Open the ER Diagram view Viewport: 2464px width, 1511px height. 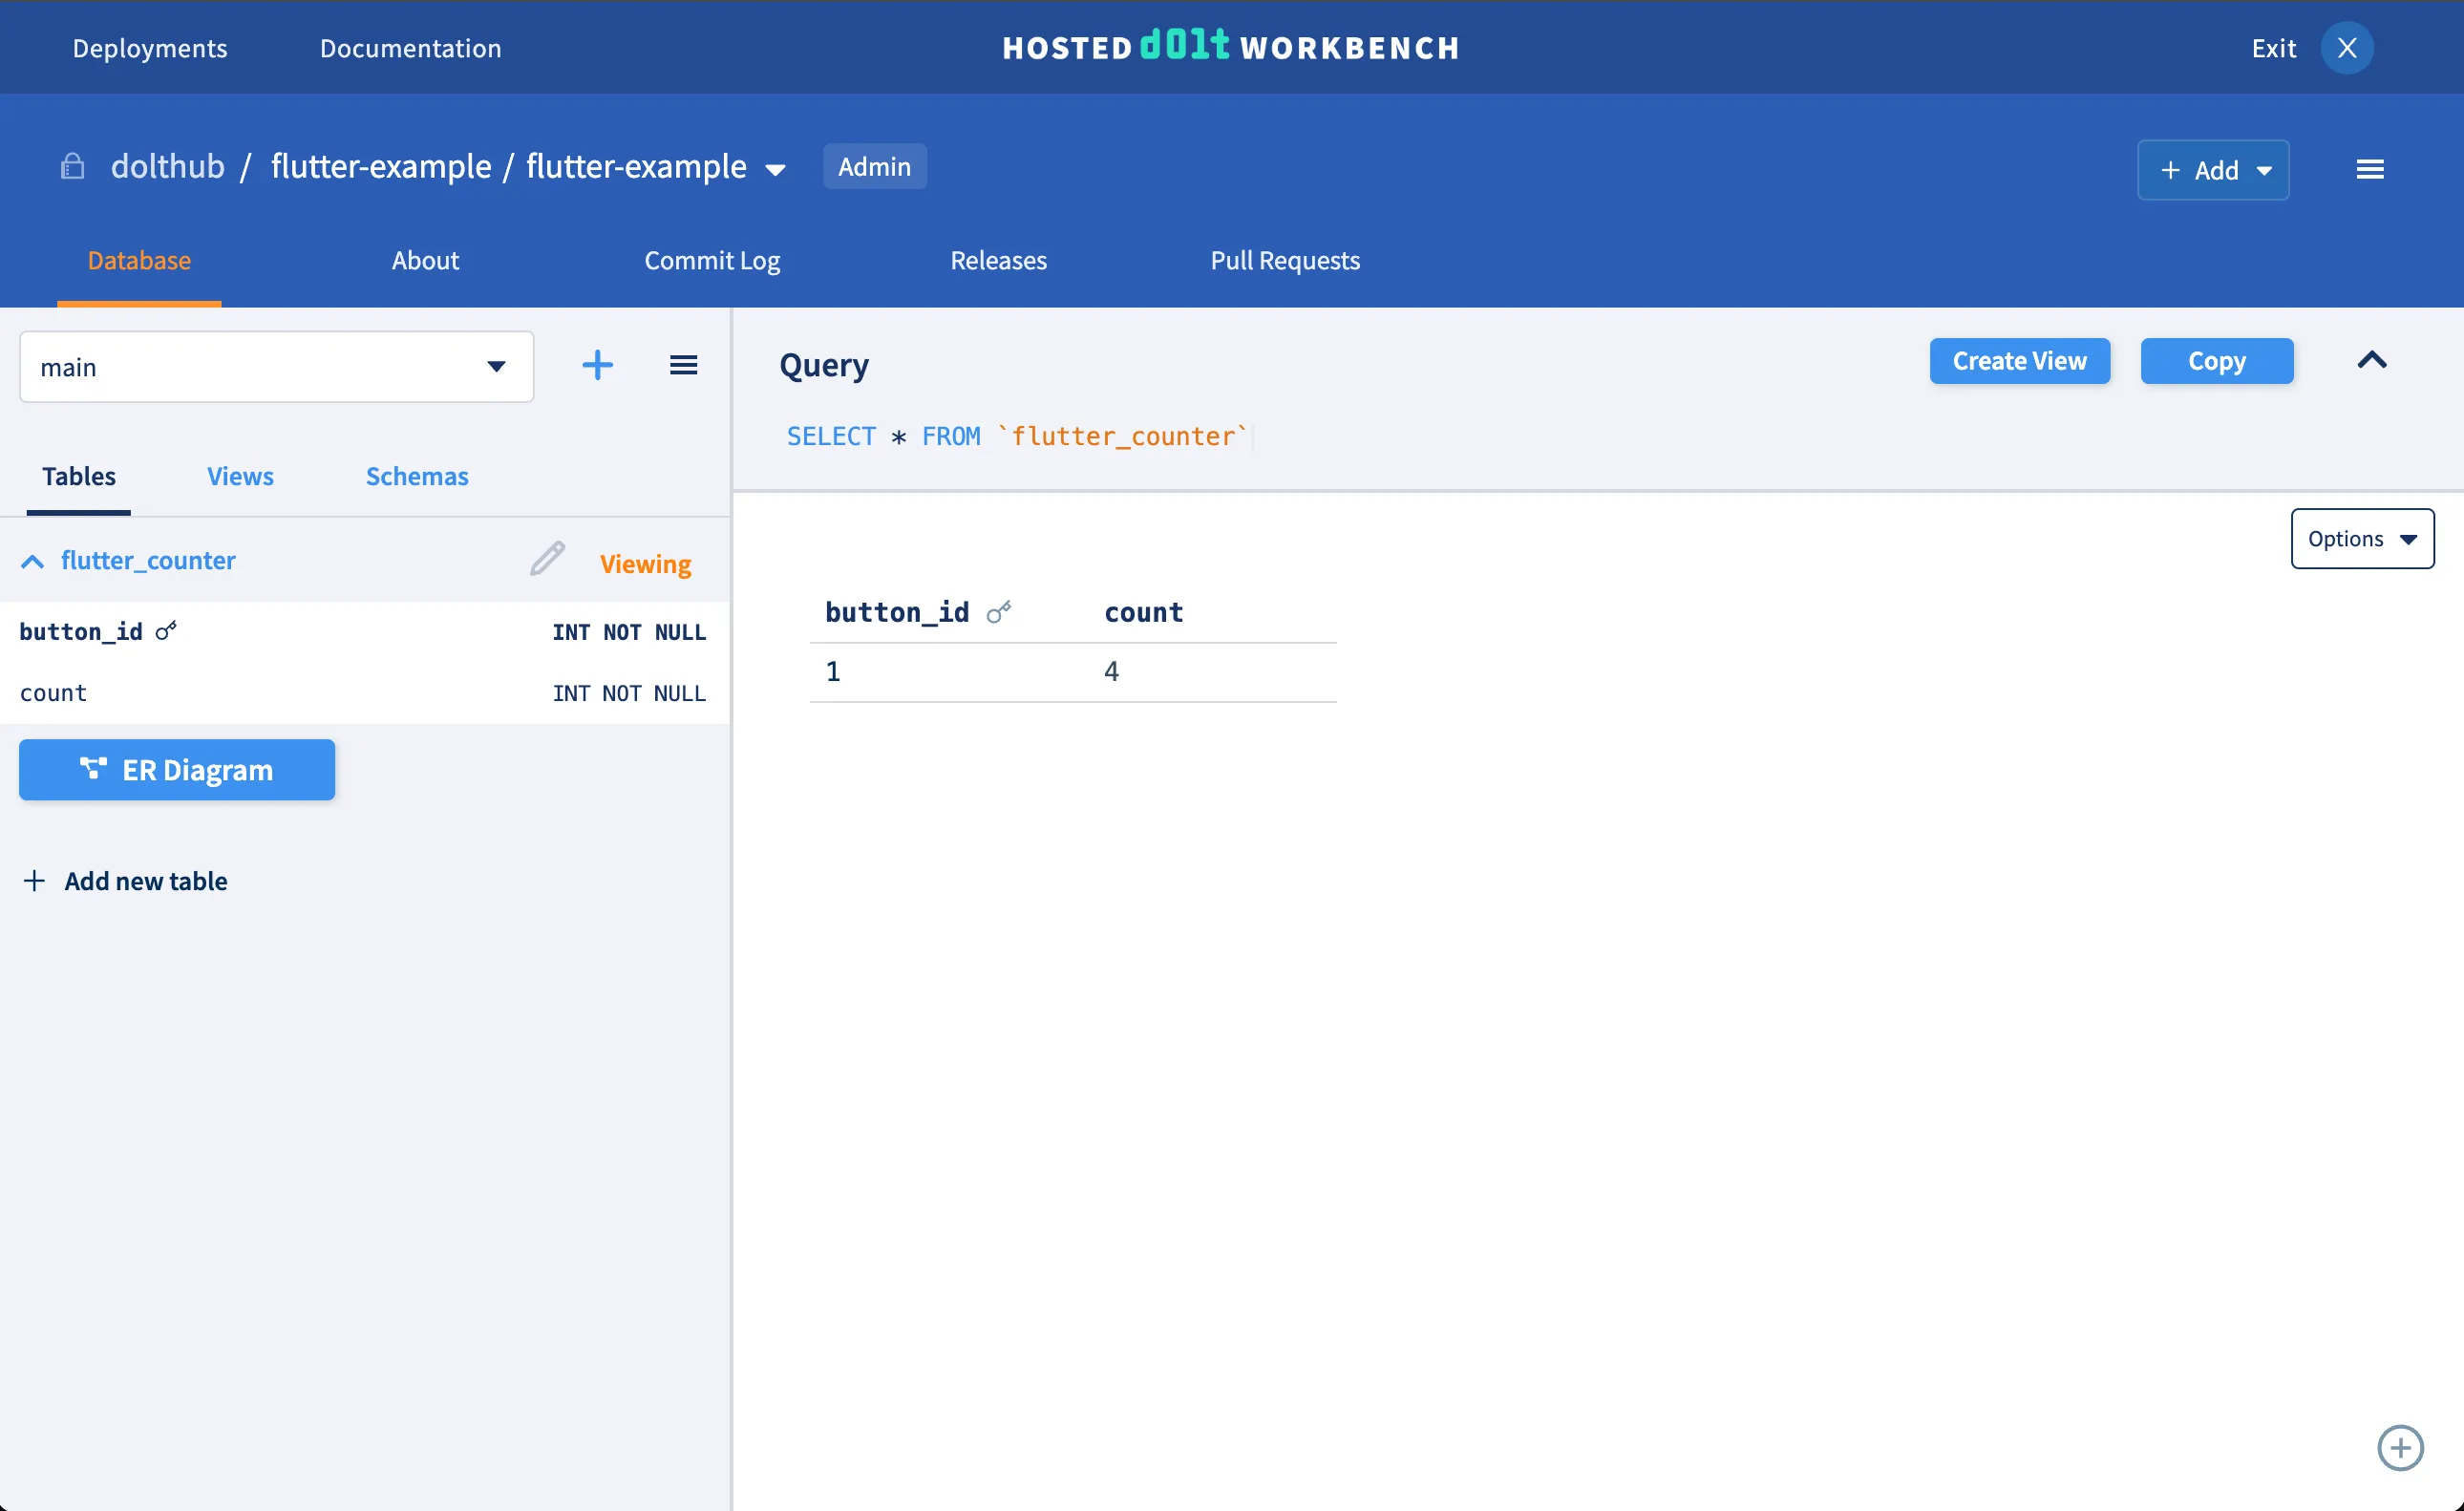point(176,770)
